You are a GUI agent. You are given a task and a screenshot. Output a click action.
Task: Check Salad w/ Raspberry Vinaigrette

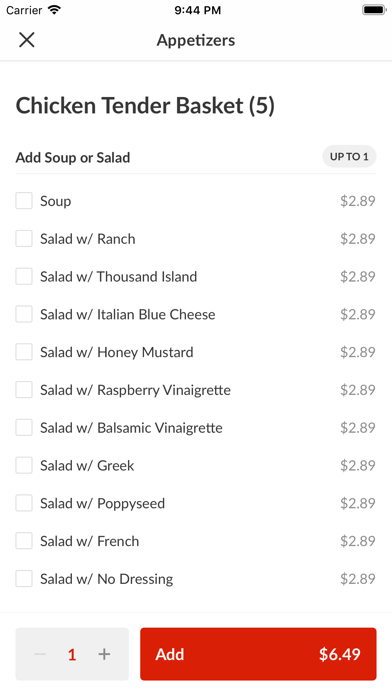click(24, 389)
